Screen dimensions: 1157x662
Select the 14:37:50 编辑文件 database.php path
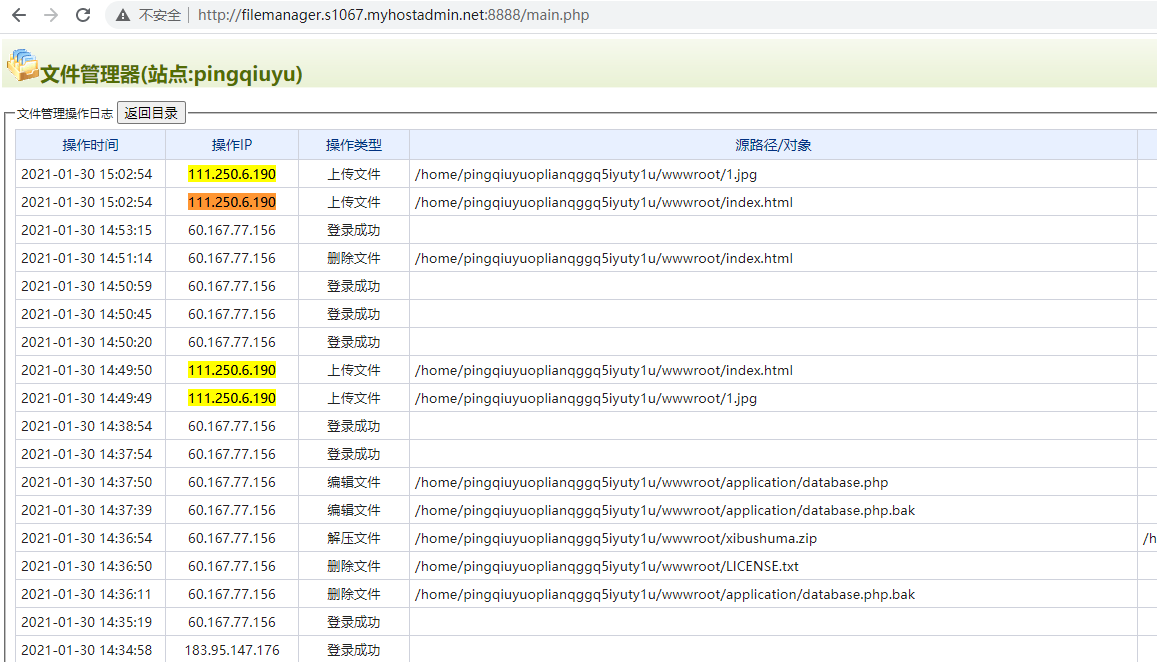click(651, 482)
